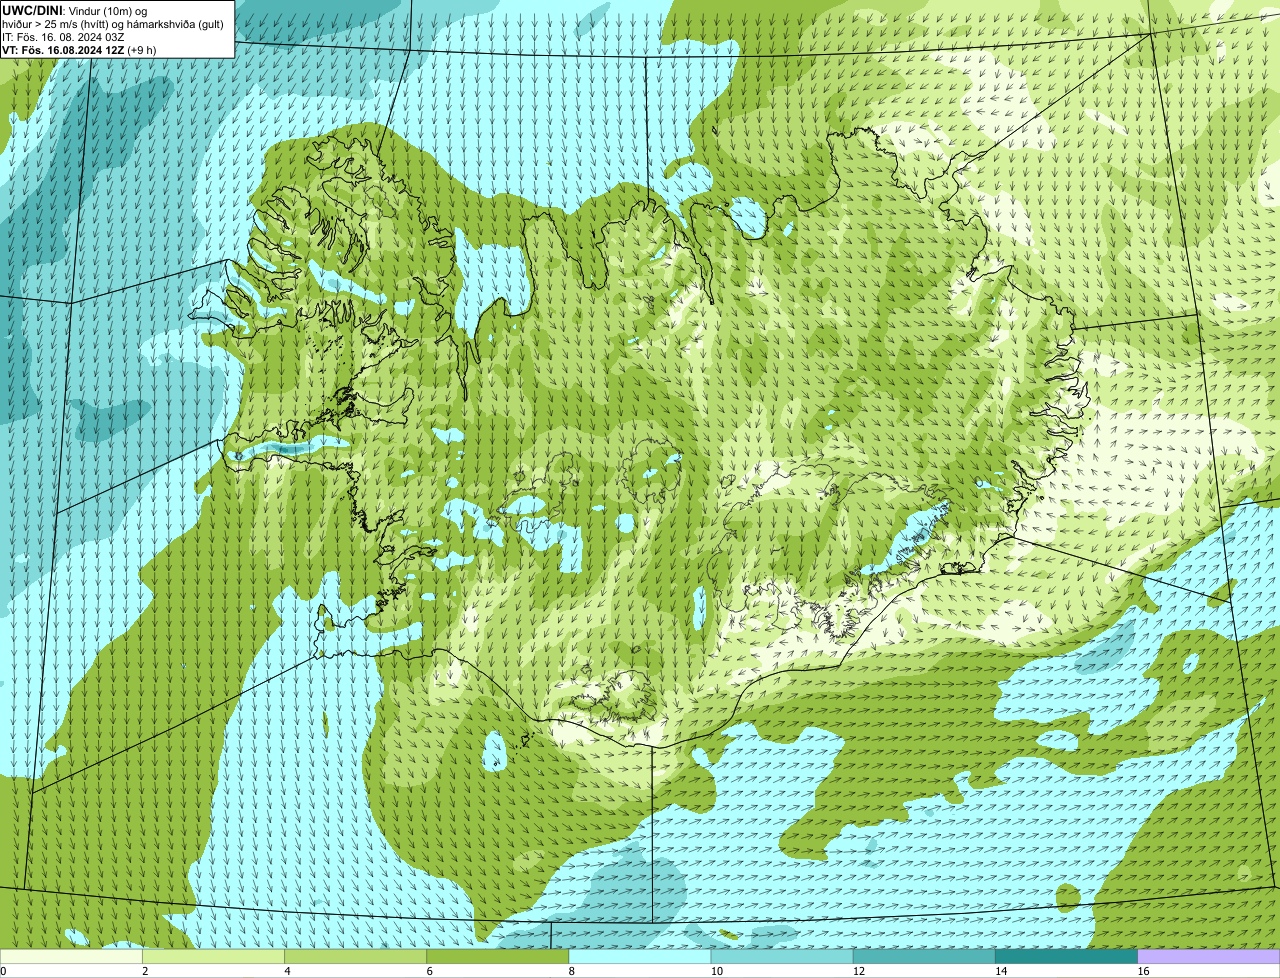Click the '16' label on the color scale
The image size is (1280, 978).
coord(1143,971)
